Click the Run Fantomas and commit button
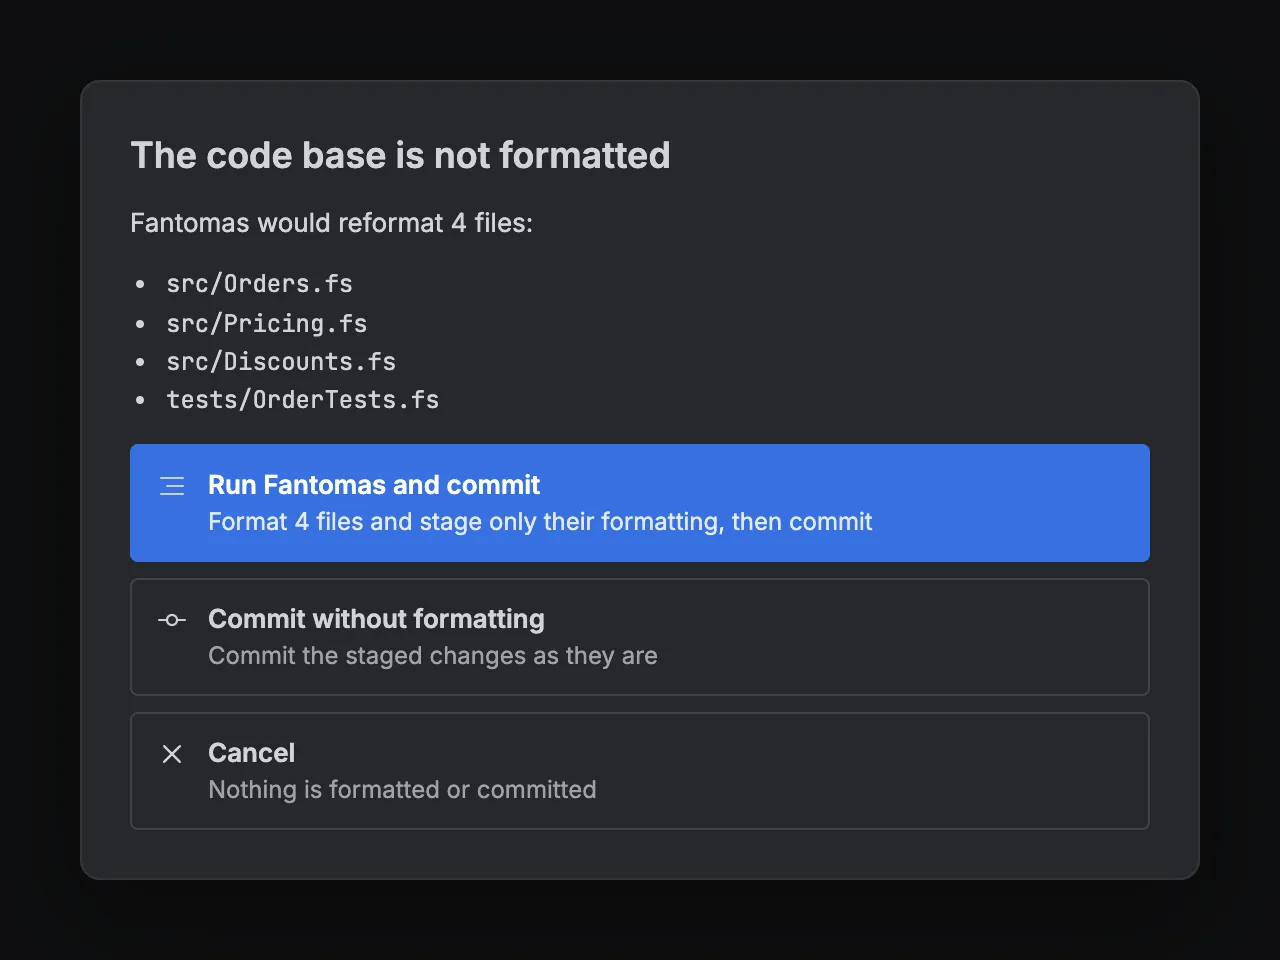The image size is (1280, 960). (x=640, y=503)
